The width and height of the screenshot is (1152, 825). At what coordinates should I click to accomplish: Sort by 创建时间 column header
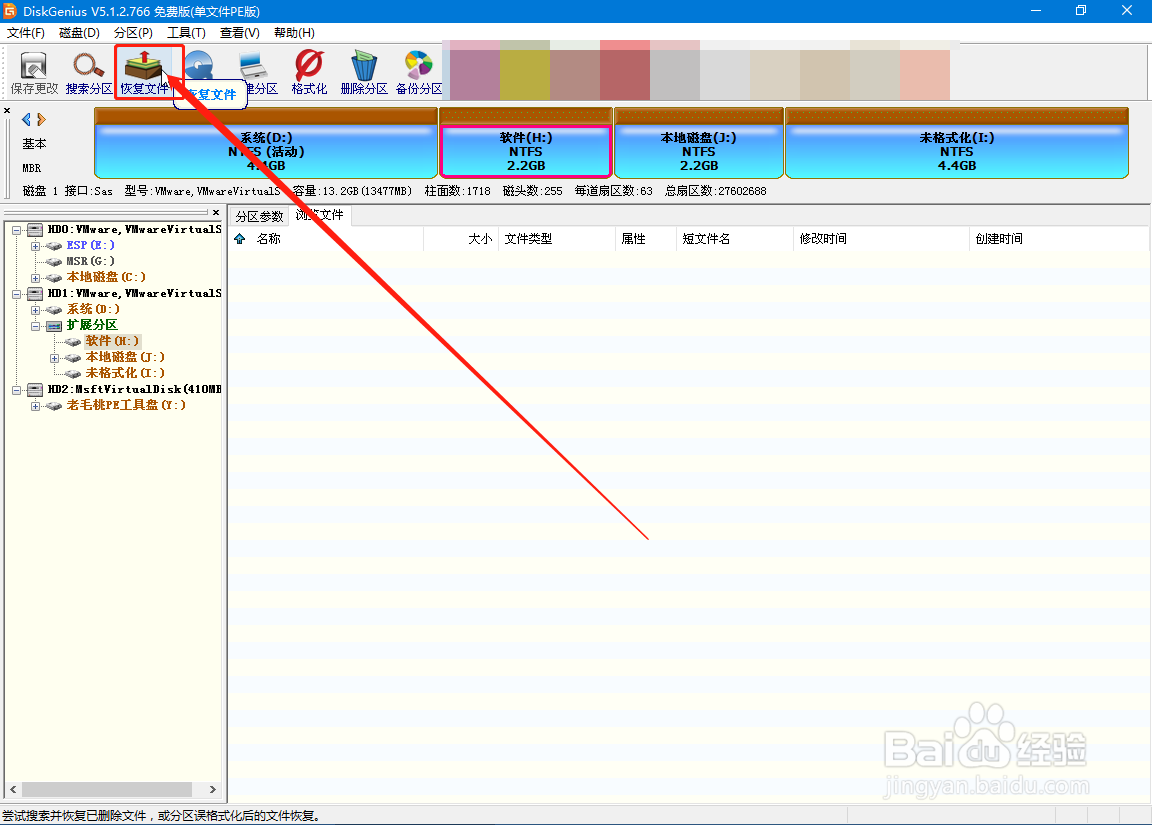pos(1059,239)
